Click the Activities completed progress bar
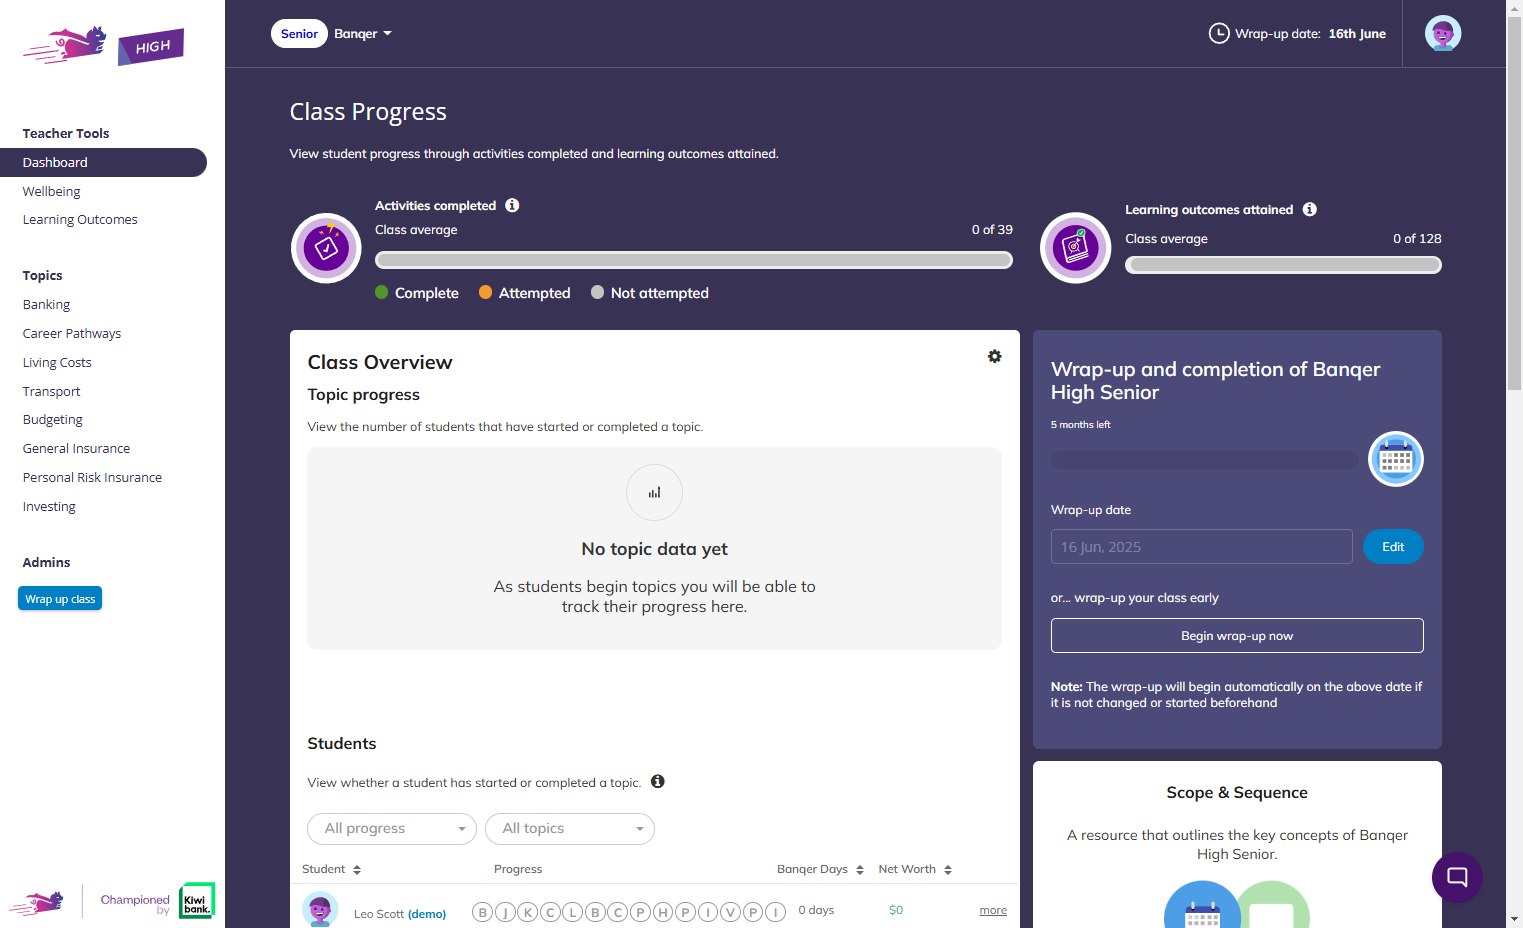Viewport: 1523px width, 928px height. click(694, 260)
